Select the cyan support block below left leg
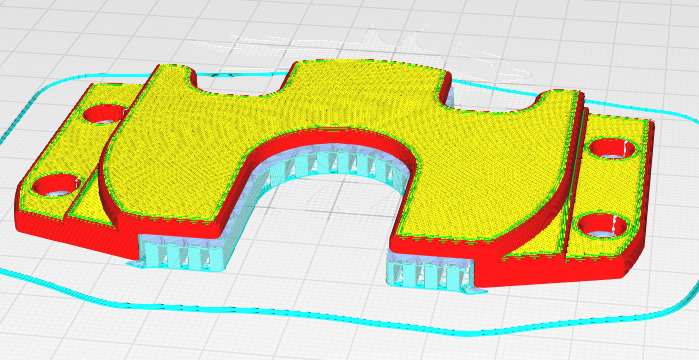The height and width of the screenshot is (360, 699). [181, 252]
